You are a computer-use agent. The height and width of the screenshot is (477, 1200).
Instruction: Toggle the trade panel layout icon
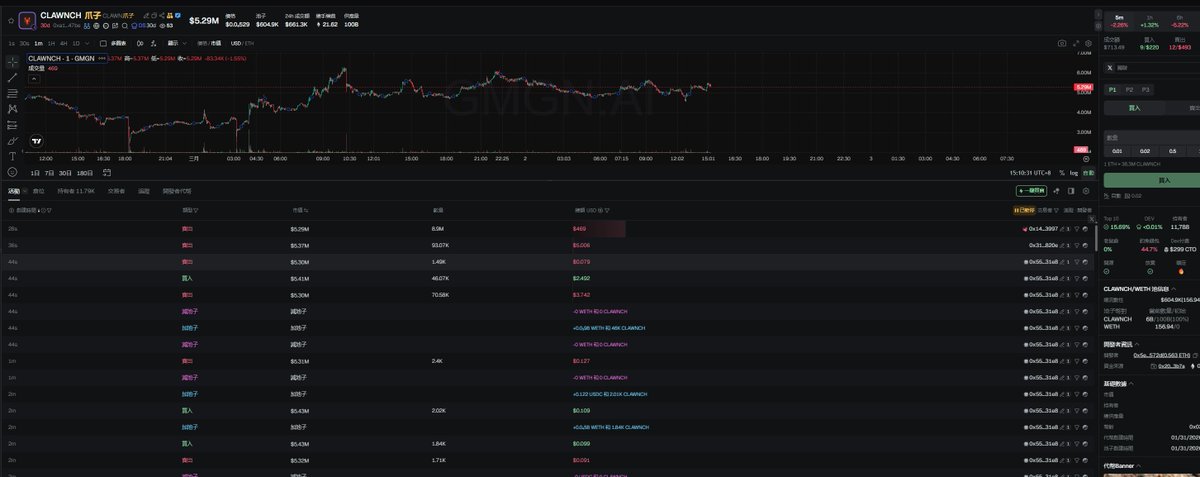(1071, 190)
